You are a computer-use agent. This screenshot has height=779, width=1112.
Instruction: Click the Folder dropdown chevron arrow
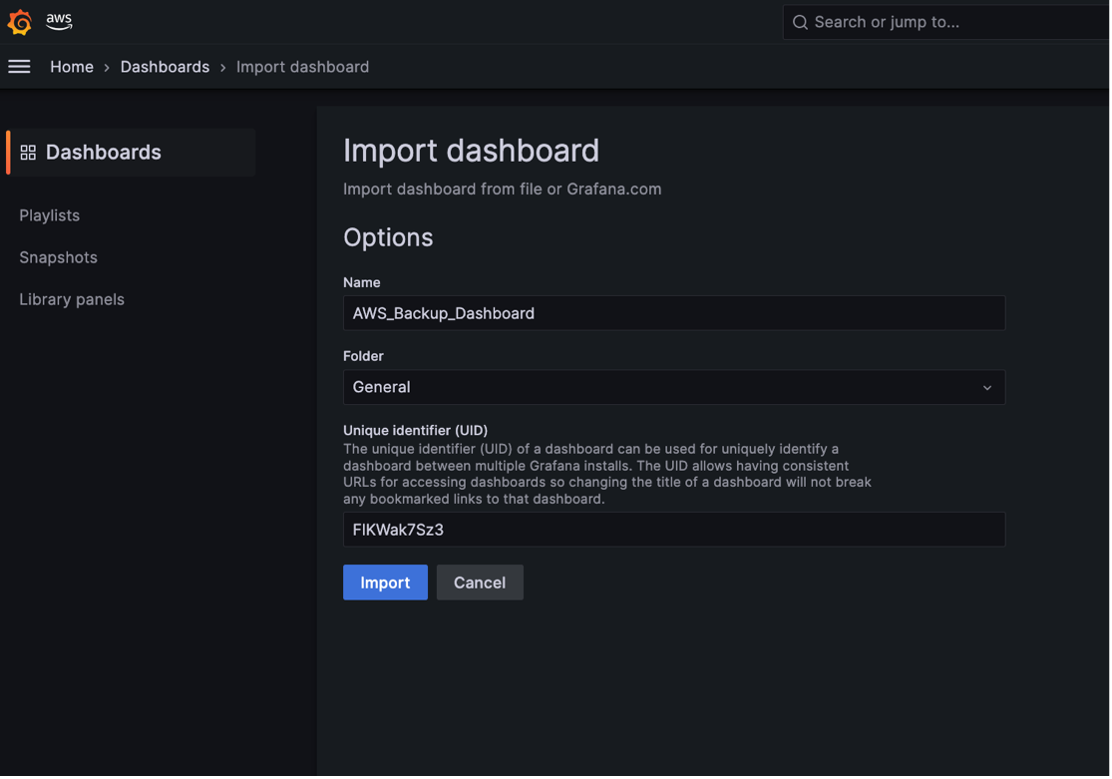pyautogui.click(x=986, y=388)
